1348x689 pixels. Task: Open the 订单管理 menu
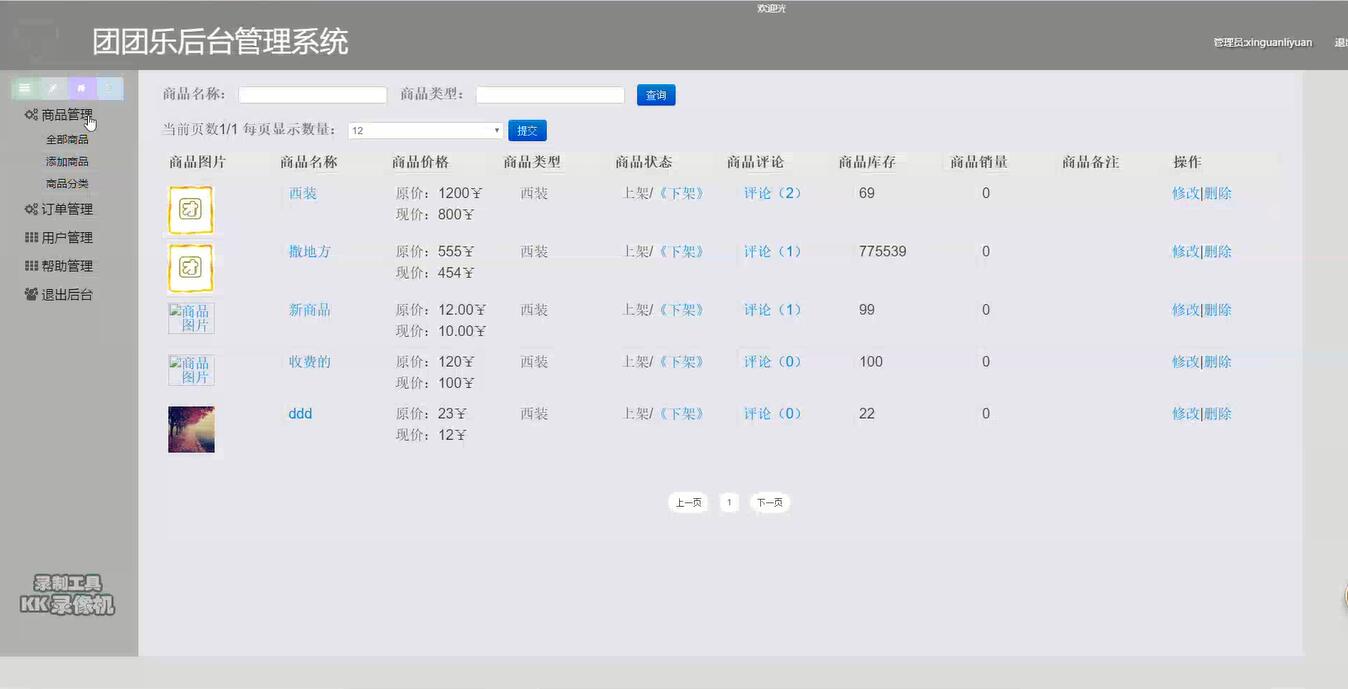(65, 208)
